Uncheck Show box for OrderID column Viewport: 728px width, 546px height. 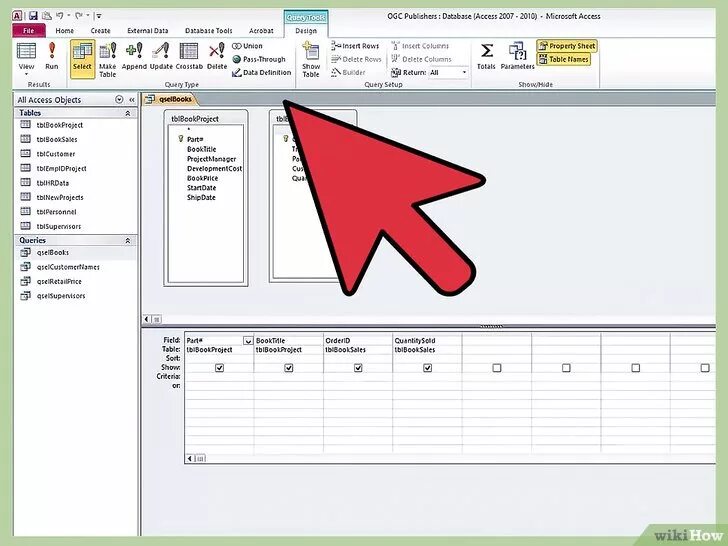click(358, 368)
